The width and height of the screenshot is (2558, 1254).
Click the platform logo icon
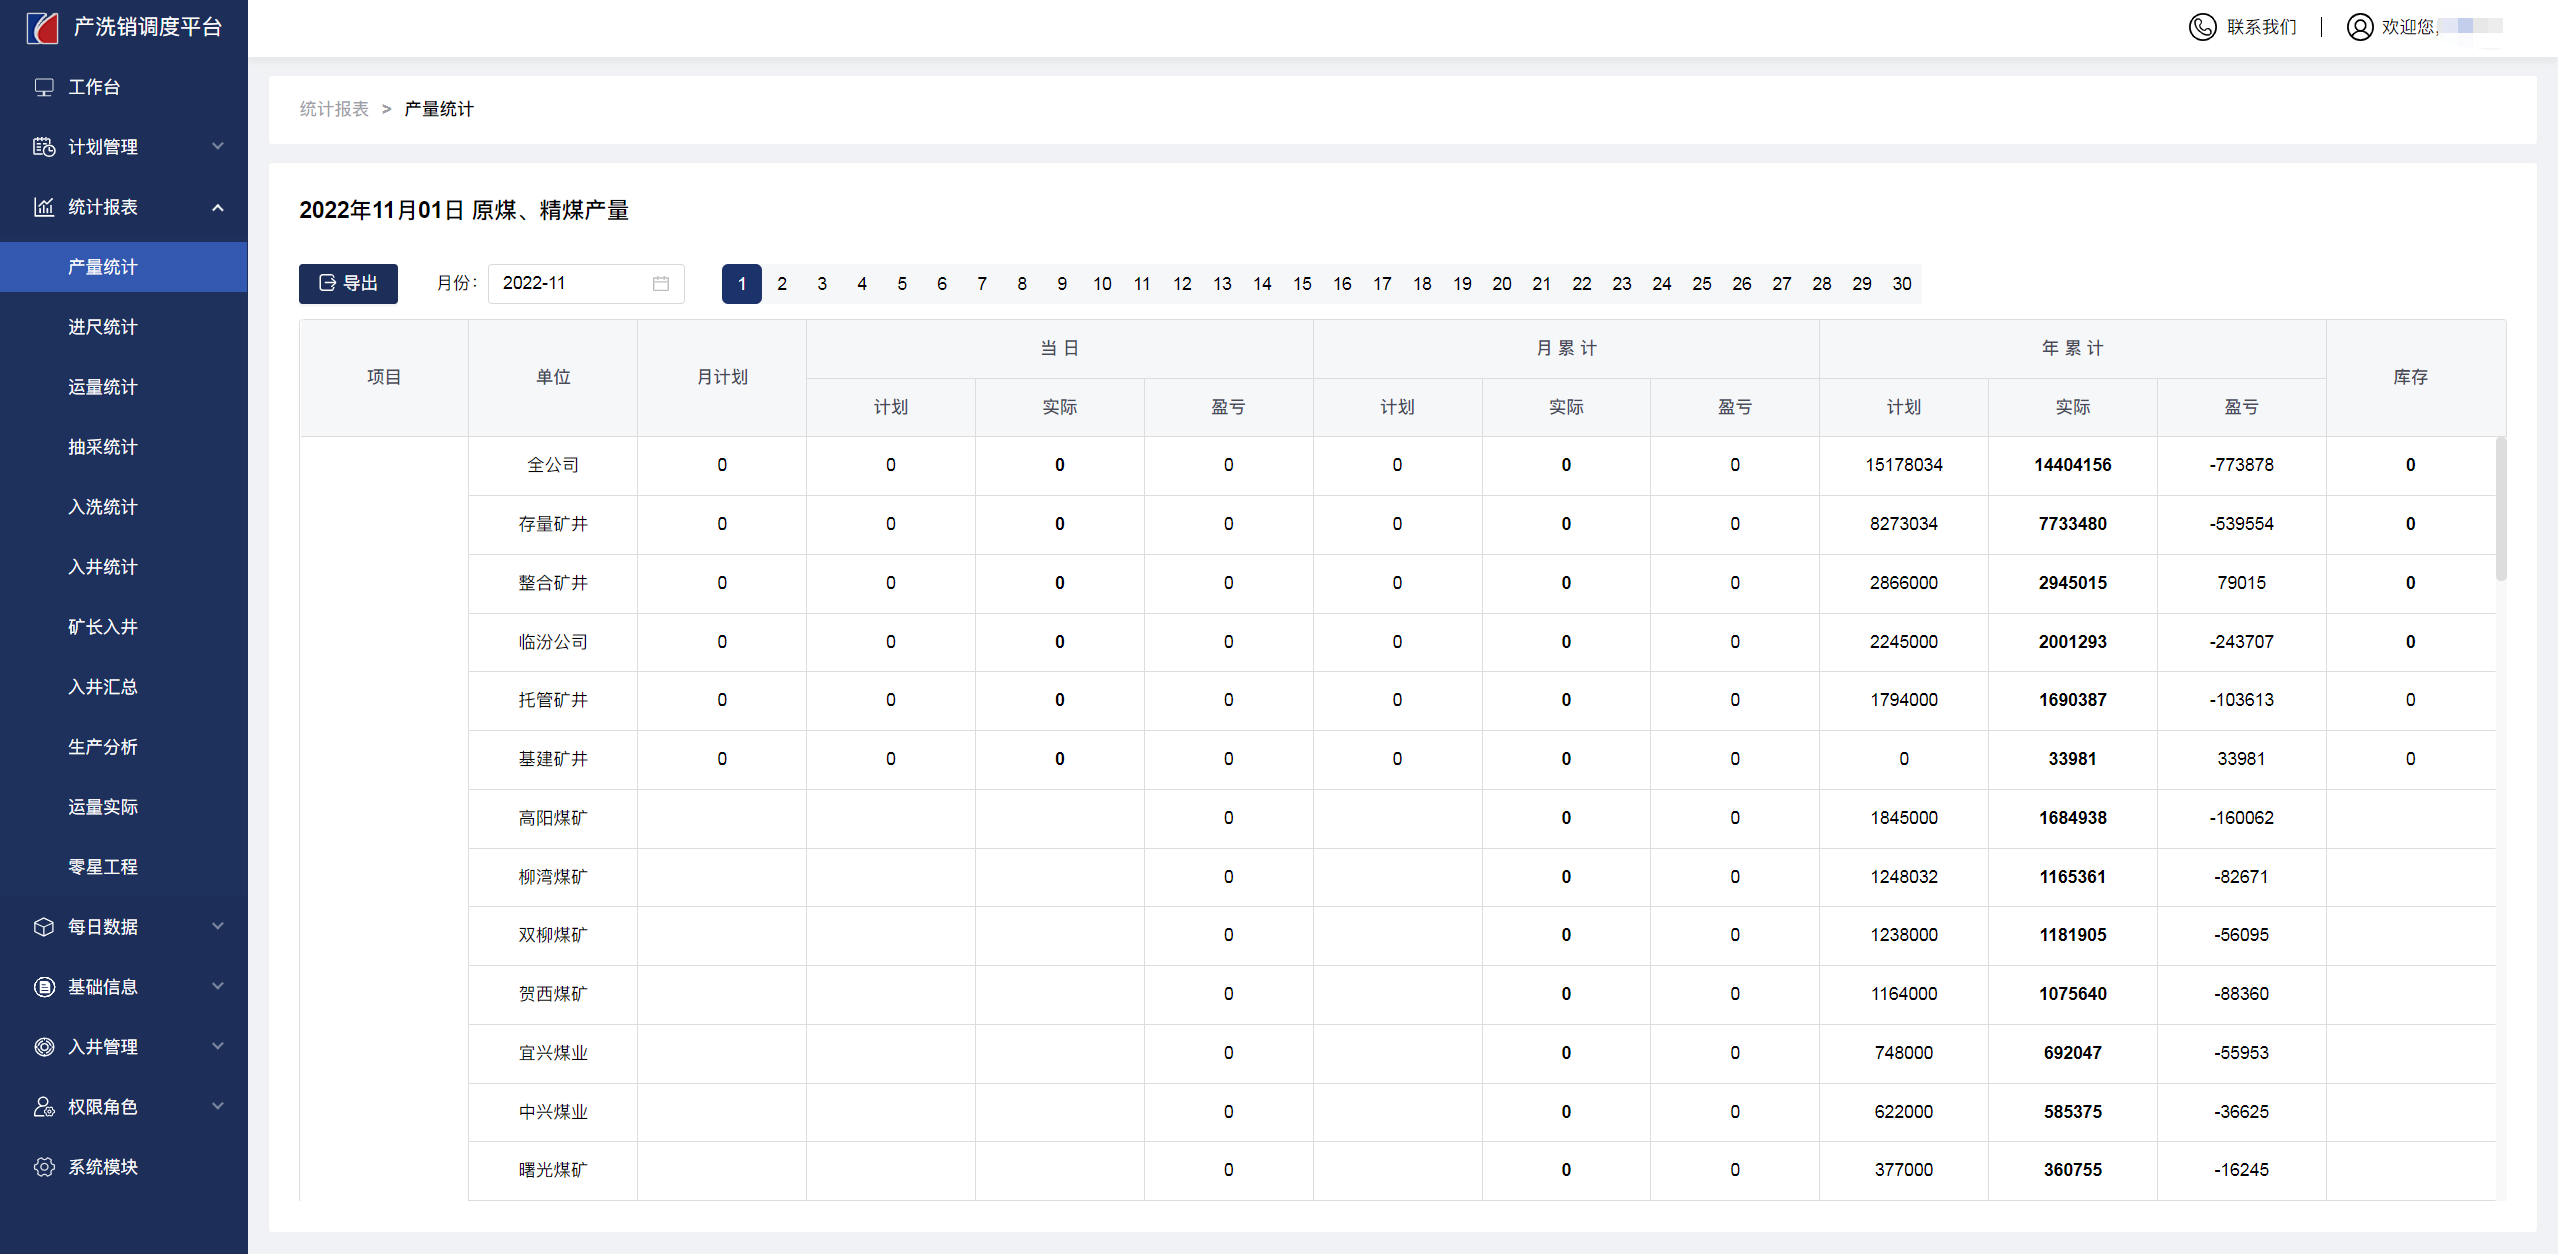42,27
